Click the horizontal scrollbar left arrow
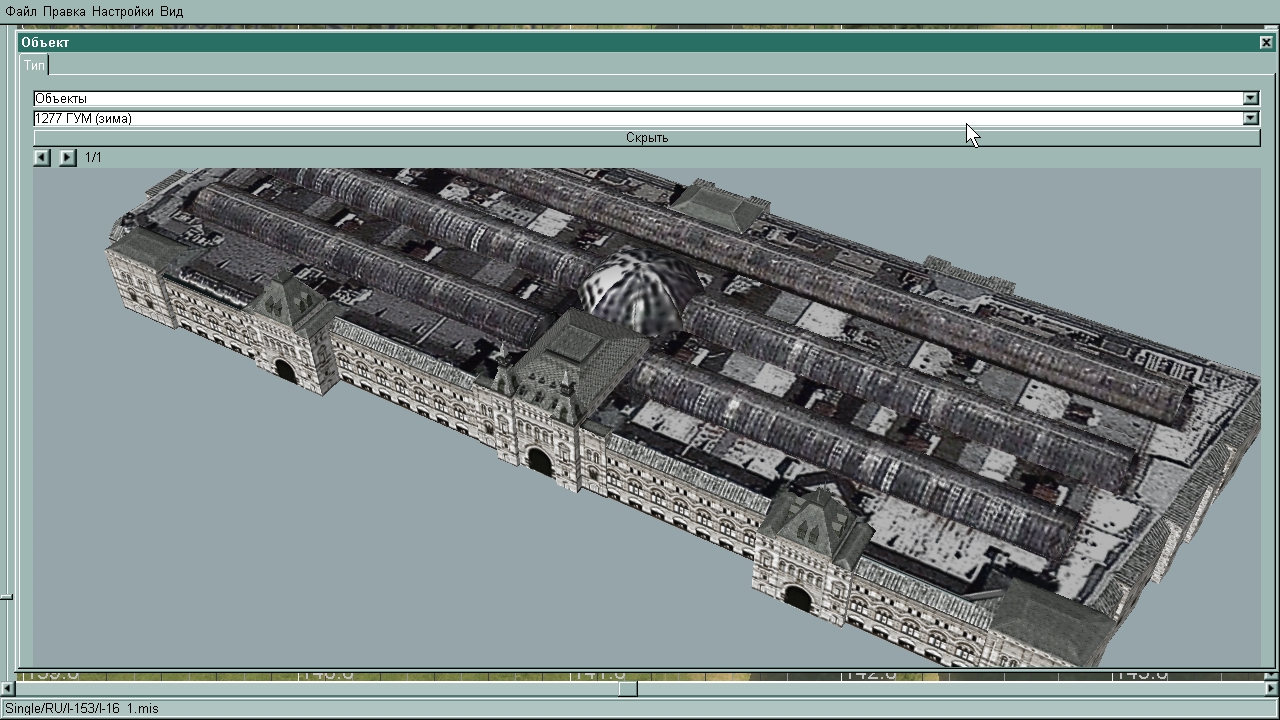The height and width of the screenshot is (720, 1280). pyautogui.click(x=8, y=688)
